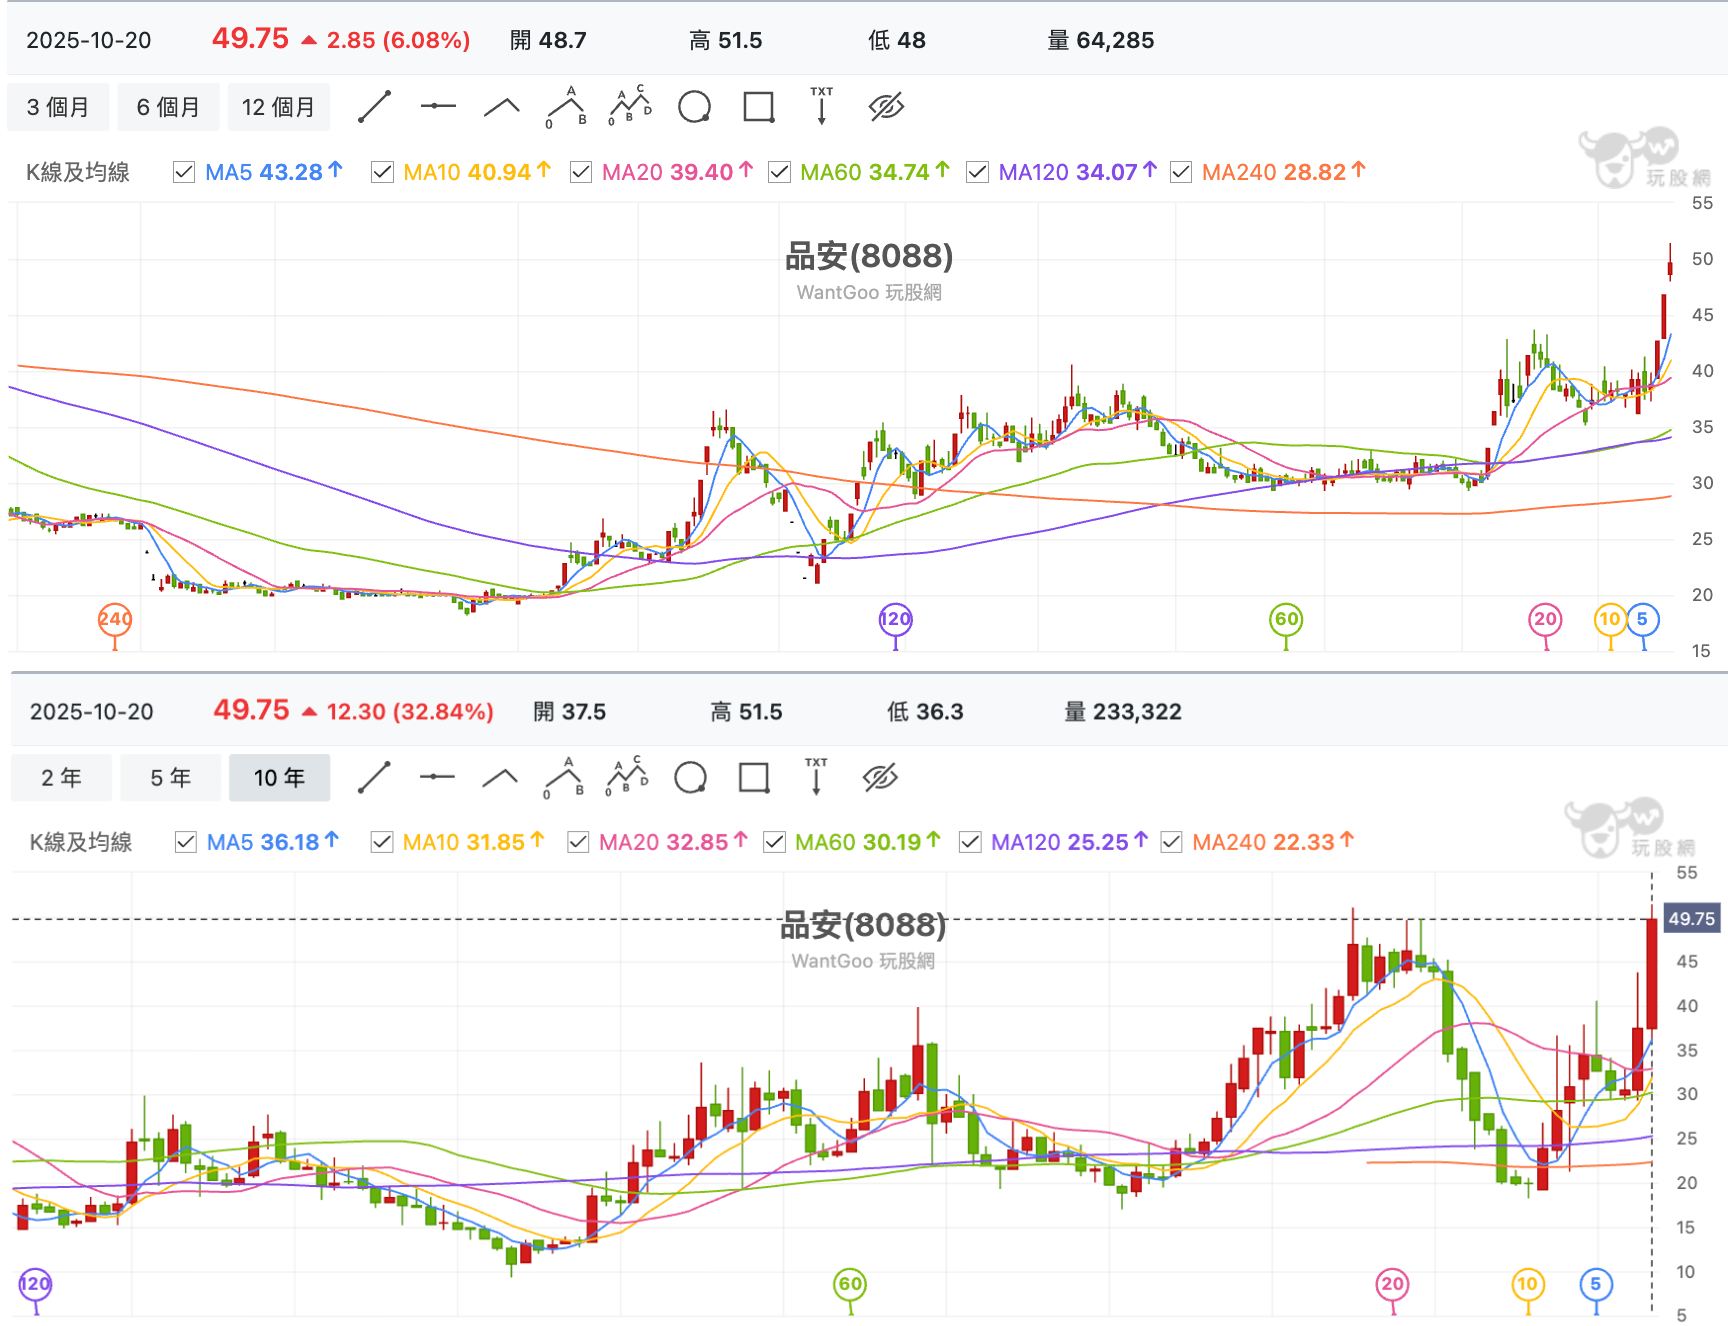Pick the angle line tool in lower toolbar
The height and width of the screenshot is (1326, 1728).
coord(500,778)
